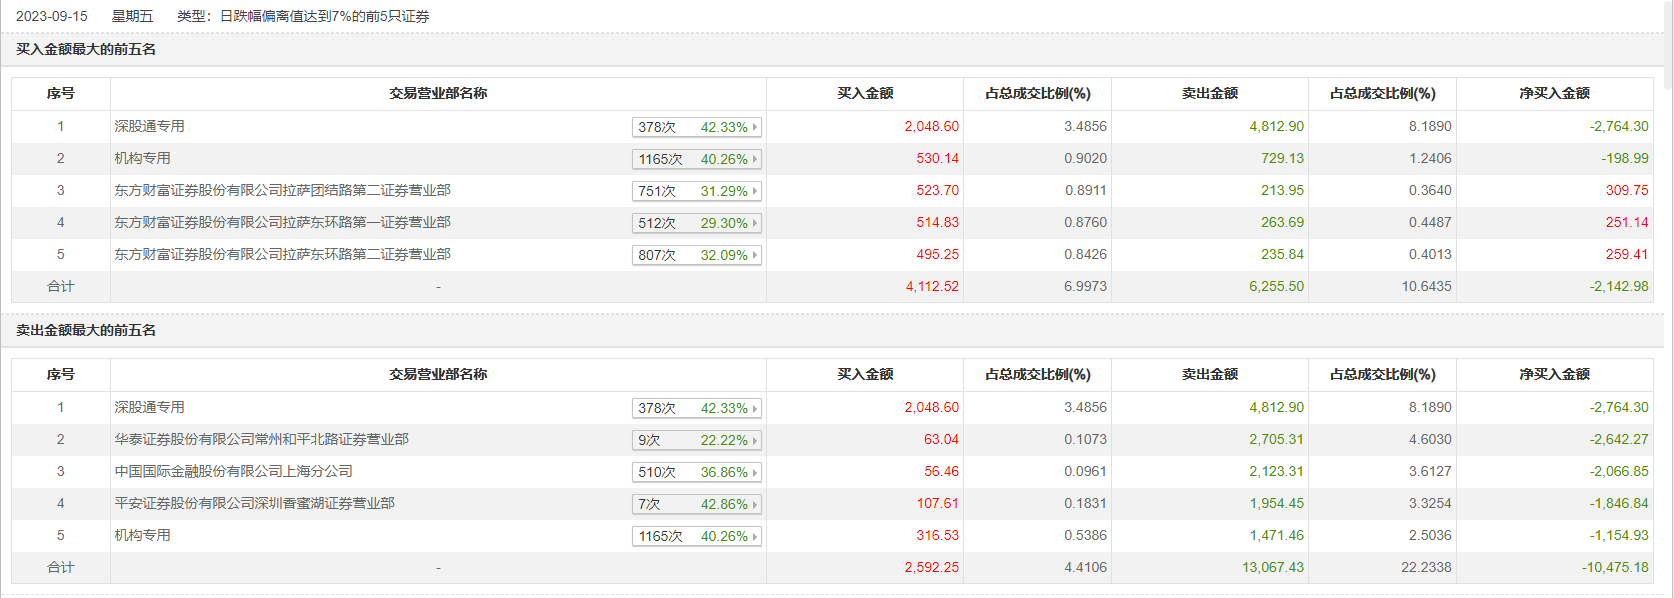The image size is (1674, 598).
Task: Open 平安证券深圳香蜜湖证券营业部 link
Action: [x=254, y=503]
